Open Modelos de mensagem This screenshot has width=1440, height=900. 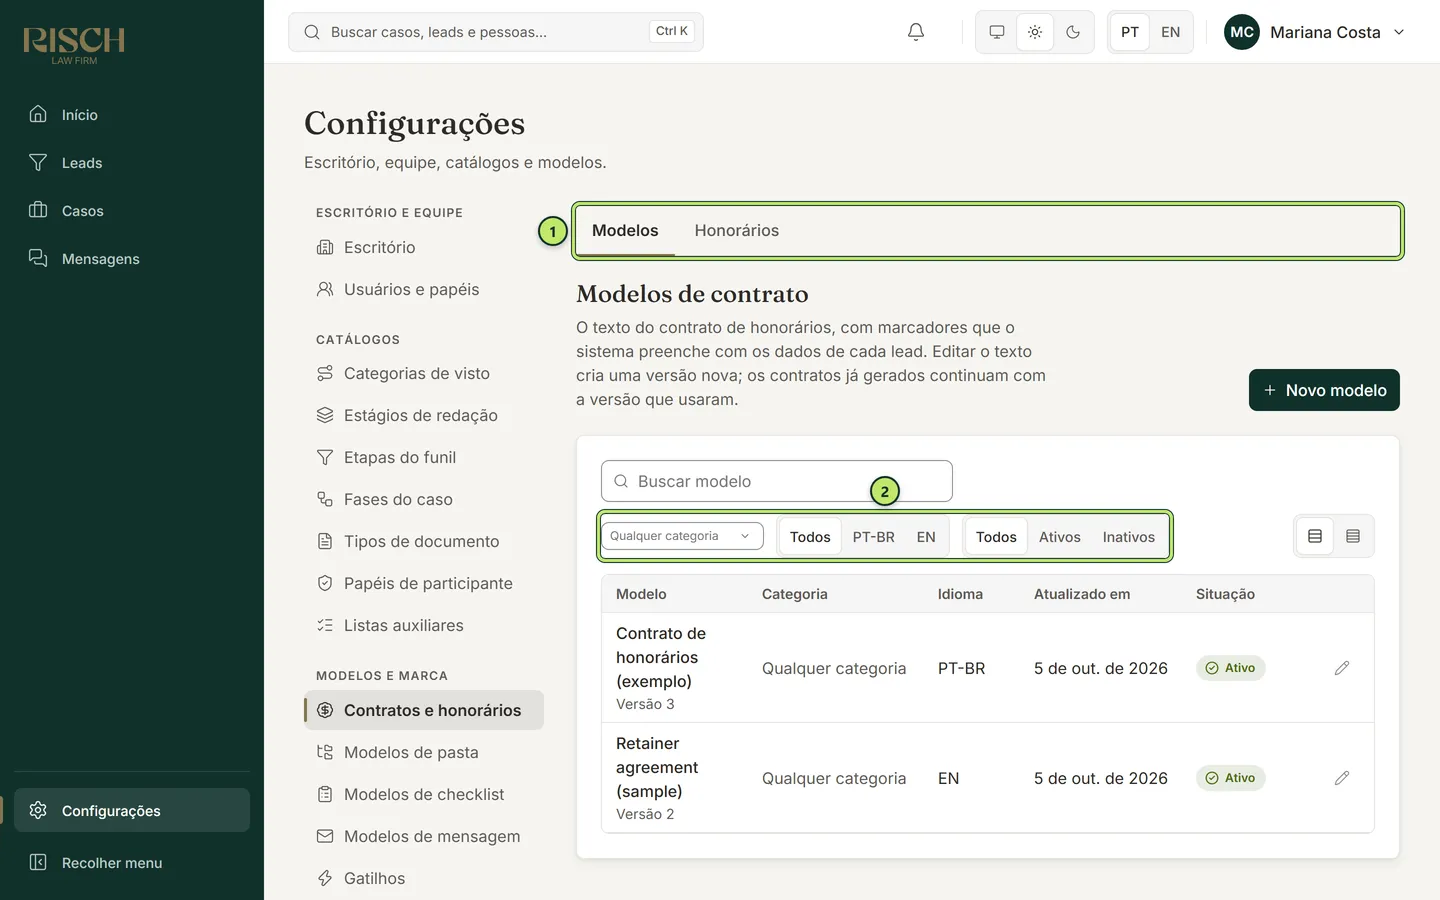tap(424, 836)
